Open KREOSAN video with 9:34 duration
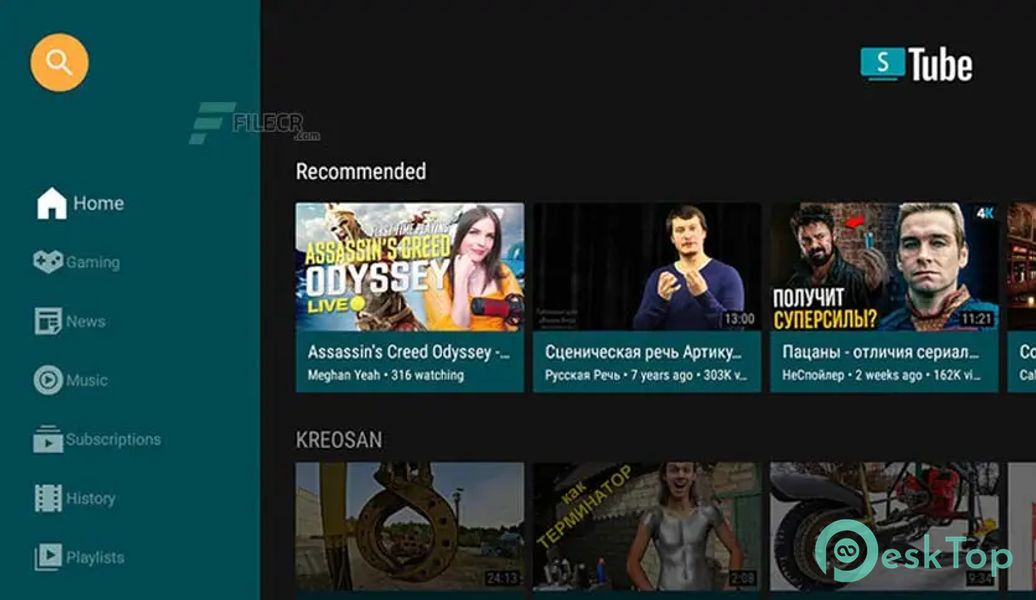The height and width of the screenshot is (600, 1036). tap(884, 526)
